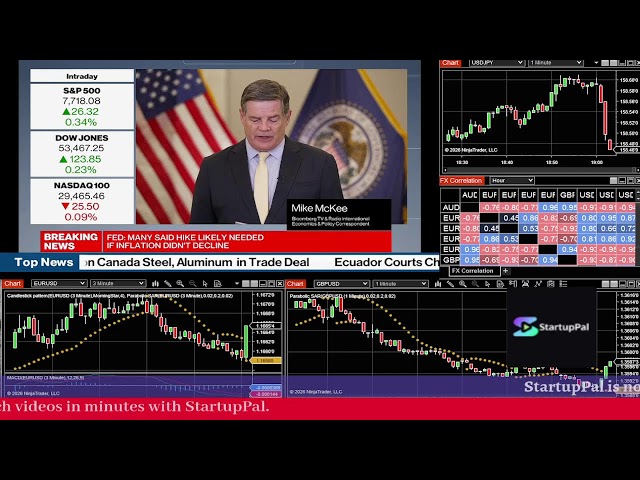Select drawing pencil tool in GBPUSD chart
Viewport: 640px width, 480px height.
point(450,284)
